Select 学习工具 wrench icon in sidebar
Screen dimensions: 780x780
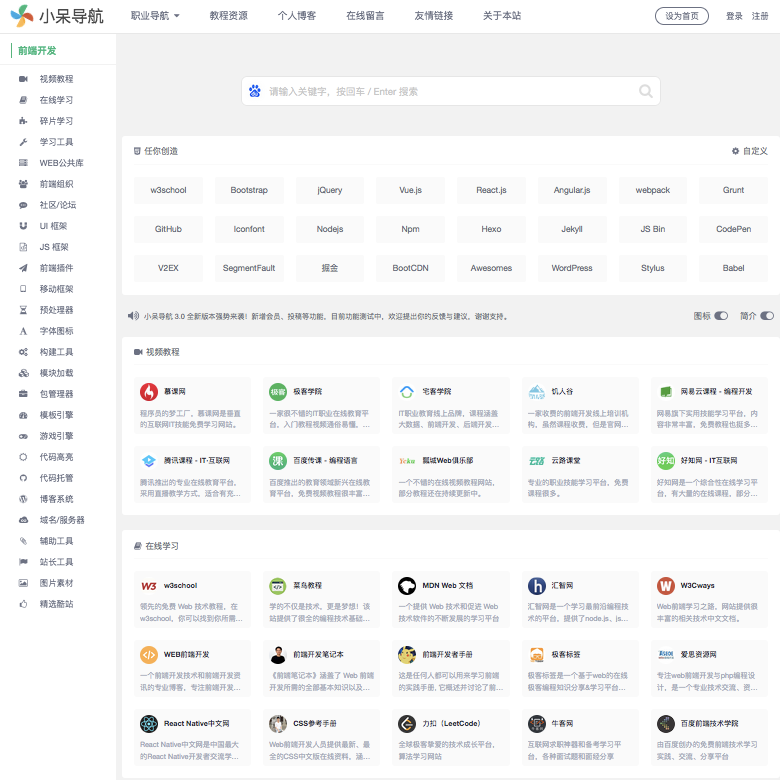pyautogui.click(x=23, y=142)
